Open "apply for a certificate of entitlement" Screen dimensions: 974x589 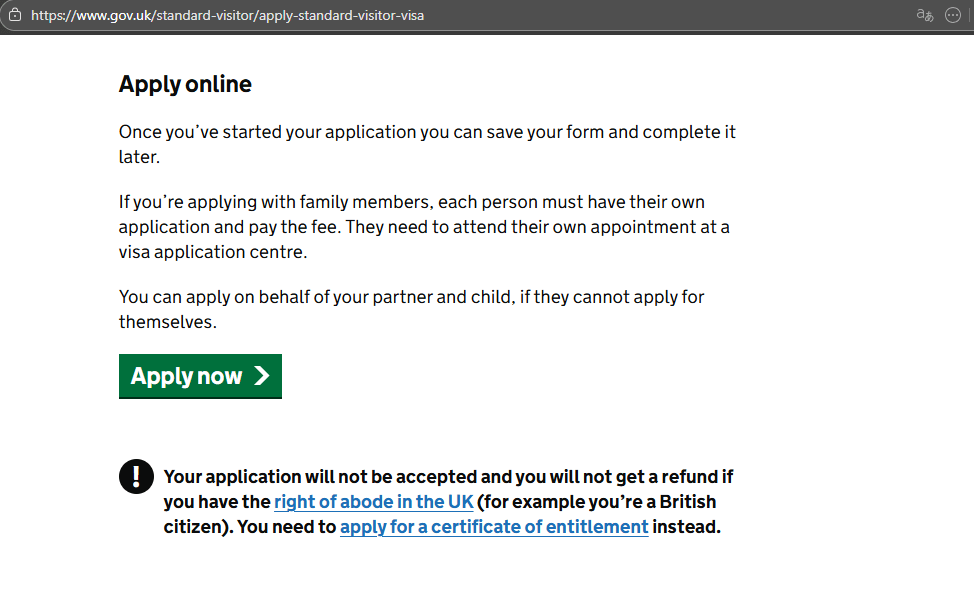click(x=493, y=526)
